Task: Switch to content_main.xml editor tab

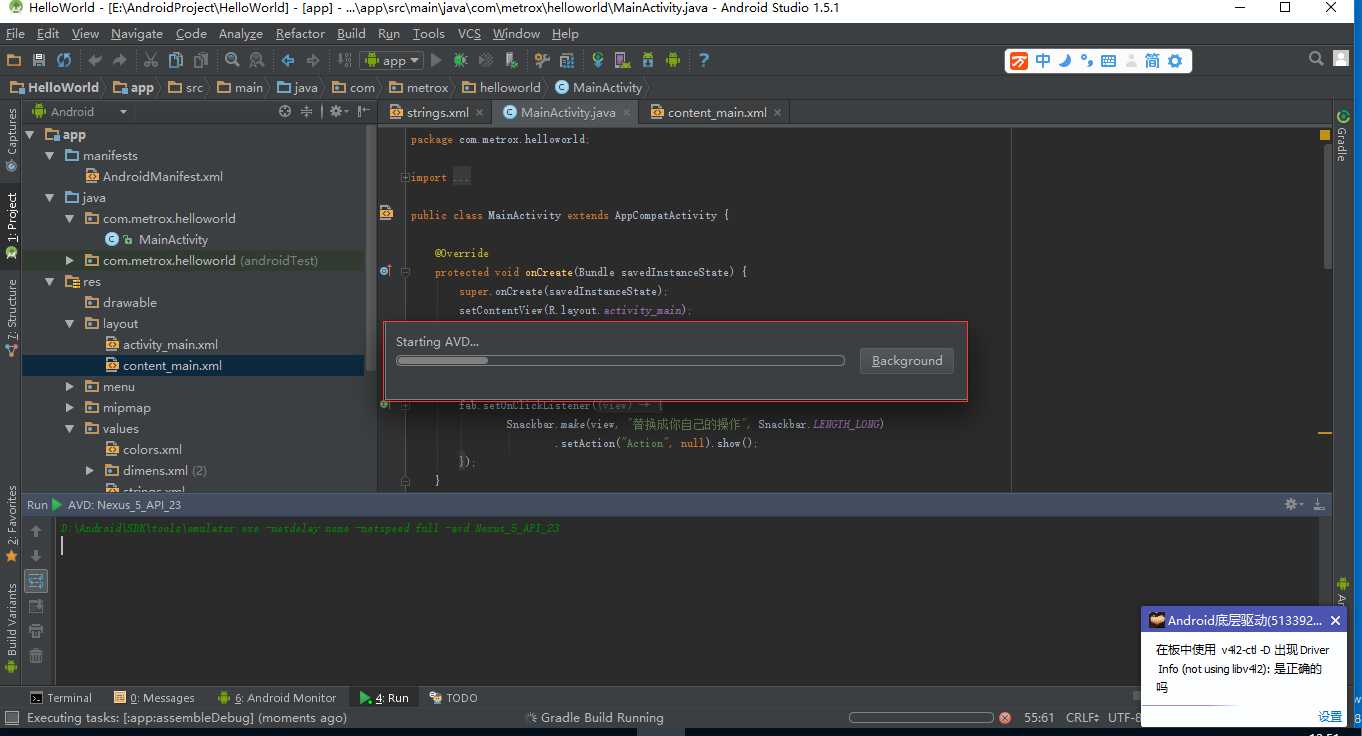Action: point(717,112)
